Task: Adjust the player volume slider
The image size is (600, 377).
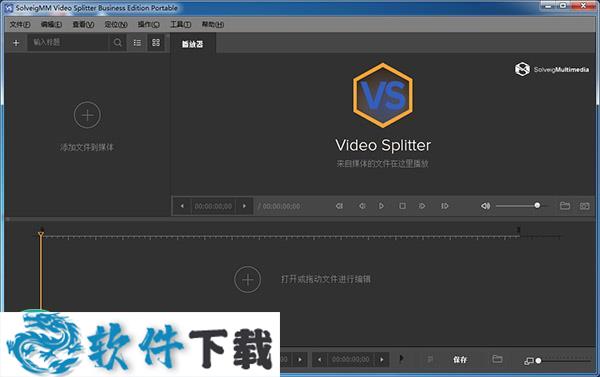Action: click(x=523, y=206)
